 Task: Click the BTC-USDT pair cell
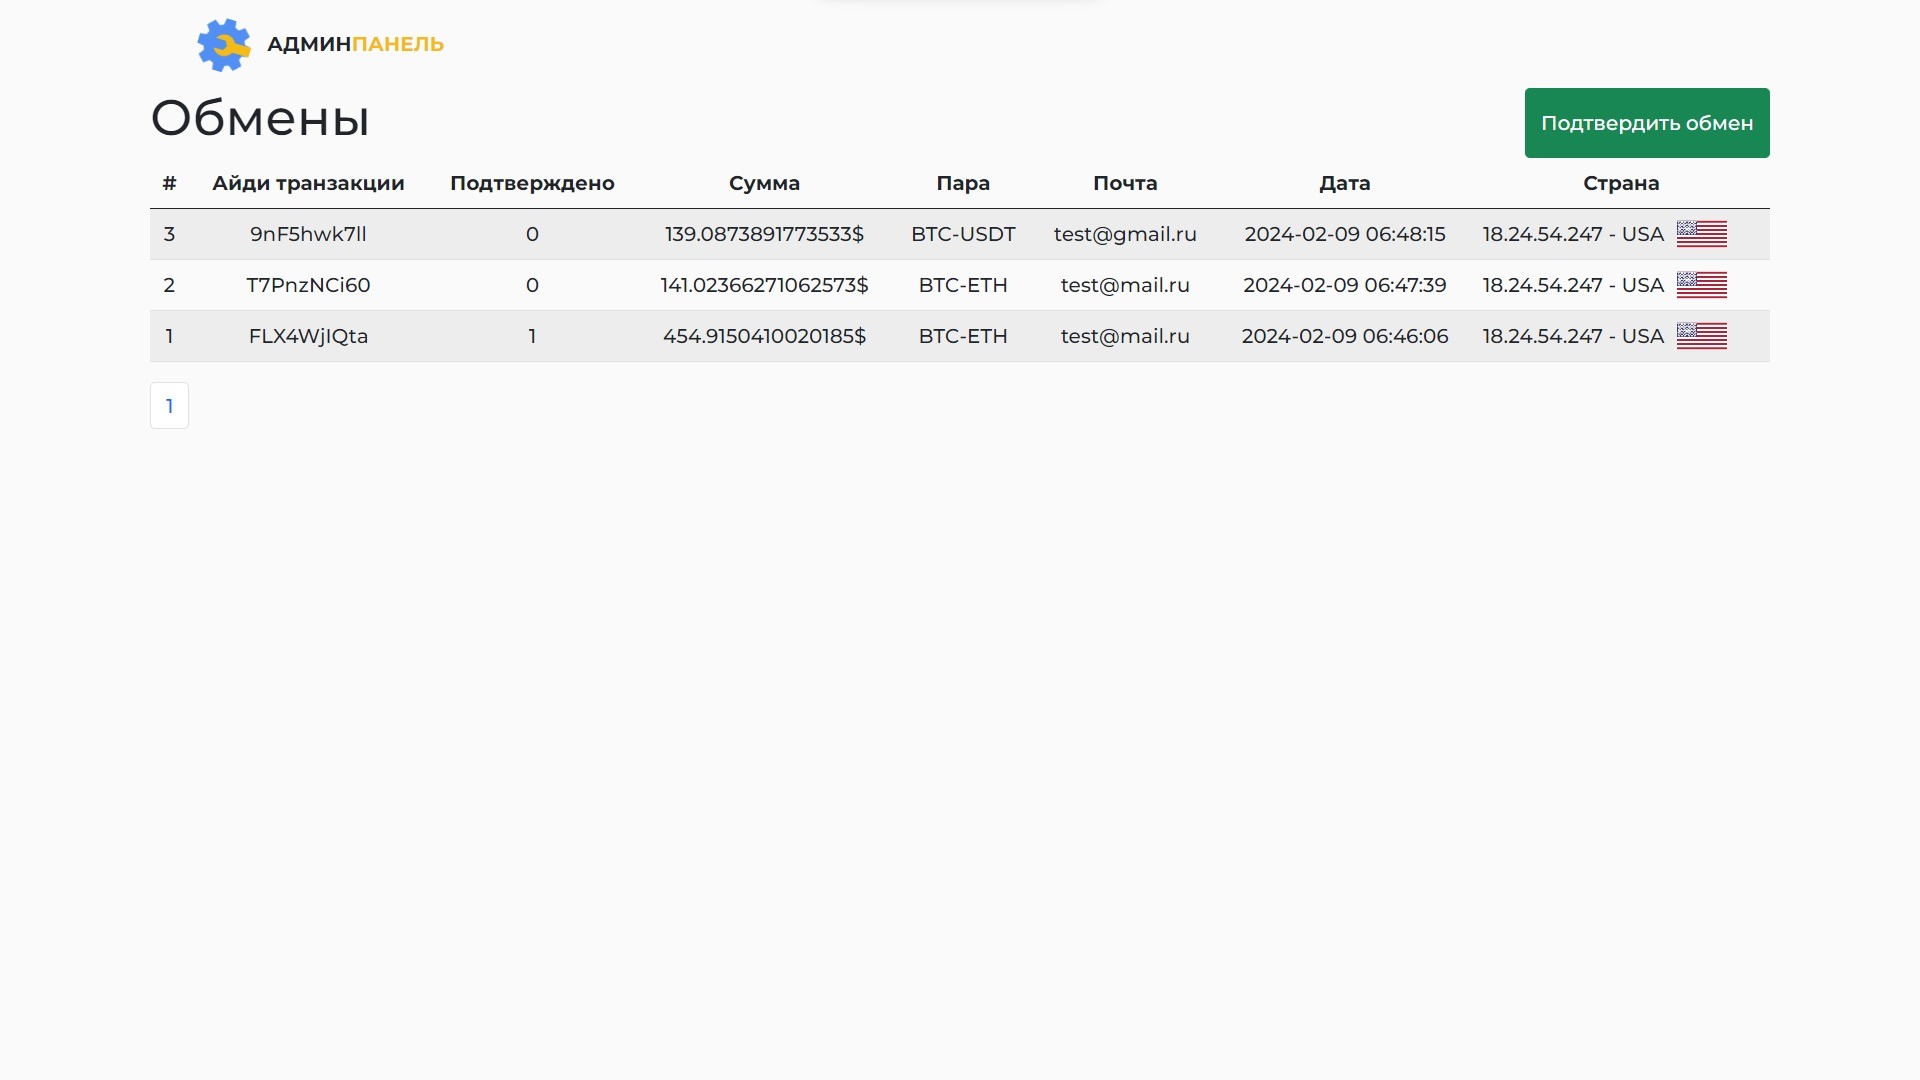tap(962, 234)
